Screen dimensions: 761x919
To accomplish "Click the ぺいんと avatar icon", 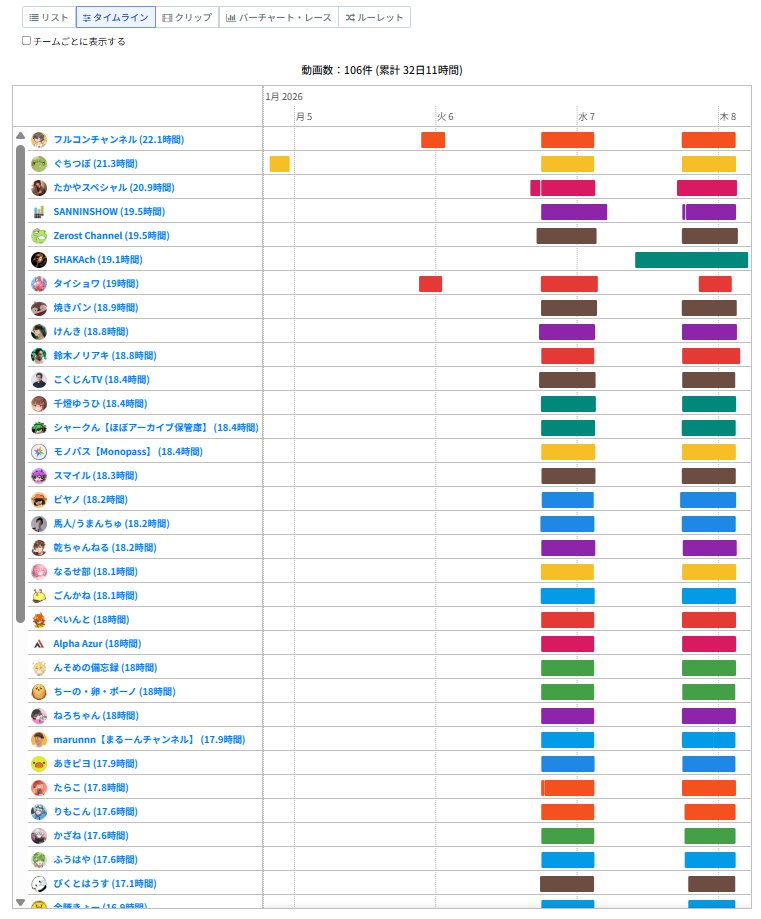I will pyautogui.click(x=39, y=620).
